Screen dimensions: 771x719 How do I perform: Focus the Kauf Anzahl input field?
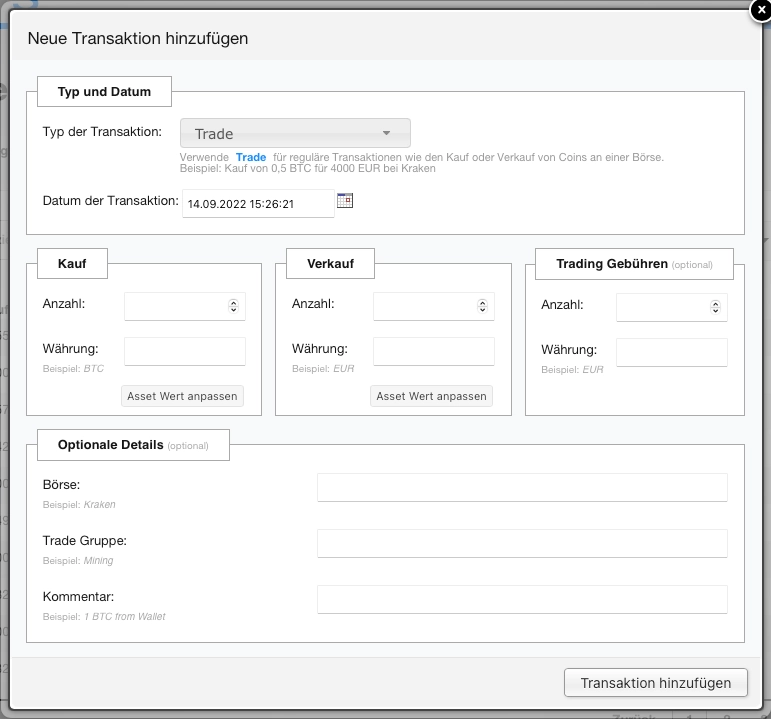175,307
